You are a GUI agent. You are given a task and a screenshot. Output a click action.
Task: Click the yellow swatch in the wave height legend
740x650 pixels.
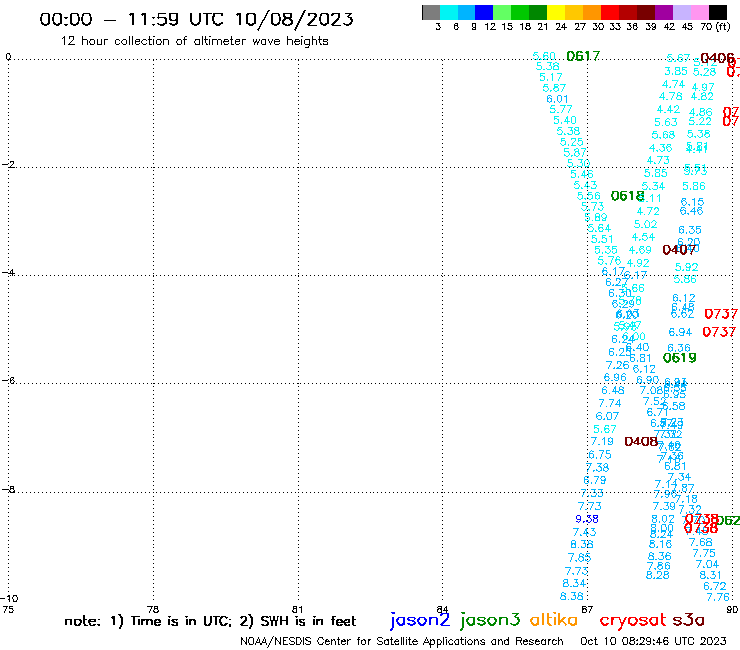tap(556, 12)
